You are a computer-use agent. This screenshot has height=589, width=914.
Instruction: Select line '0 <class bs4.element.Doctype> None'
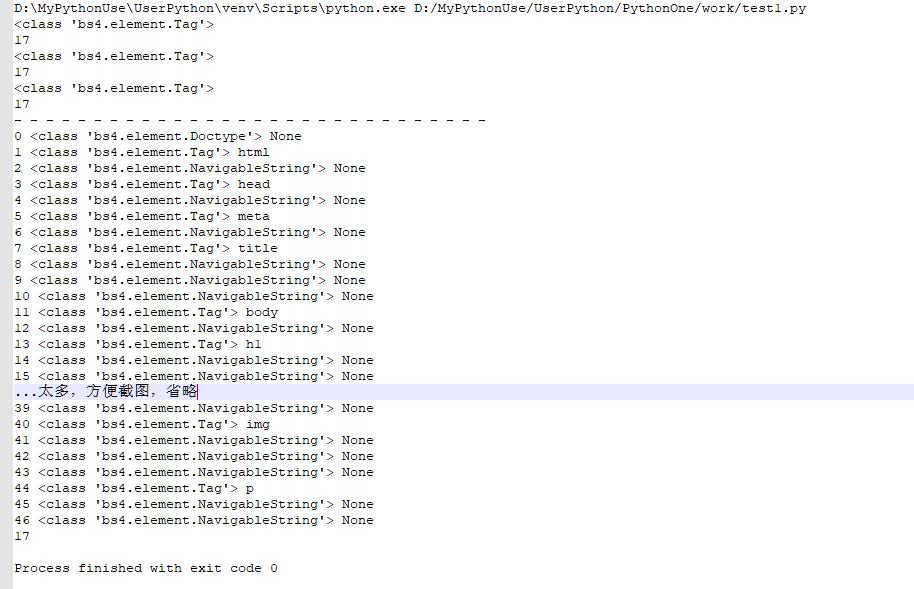(x=157, y=136)
